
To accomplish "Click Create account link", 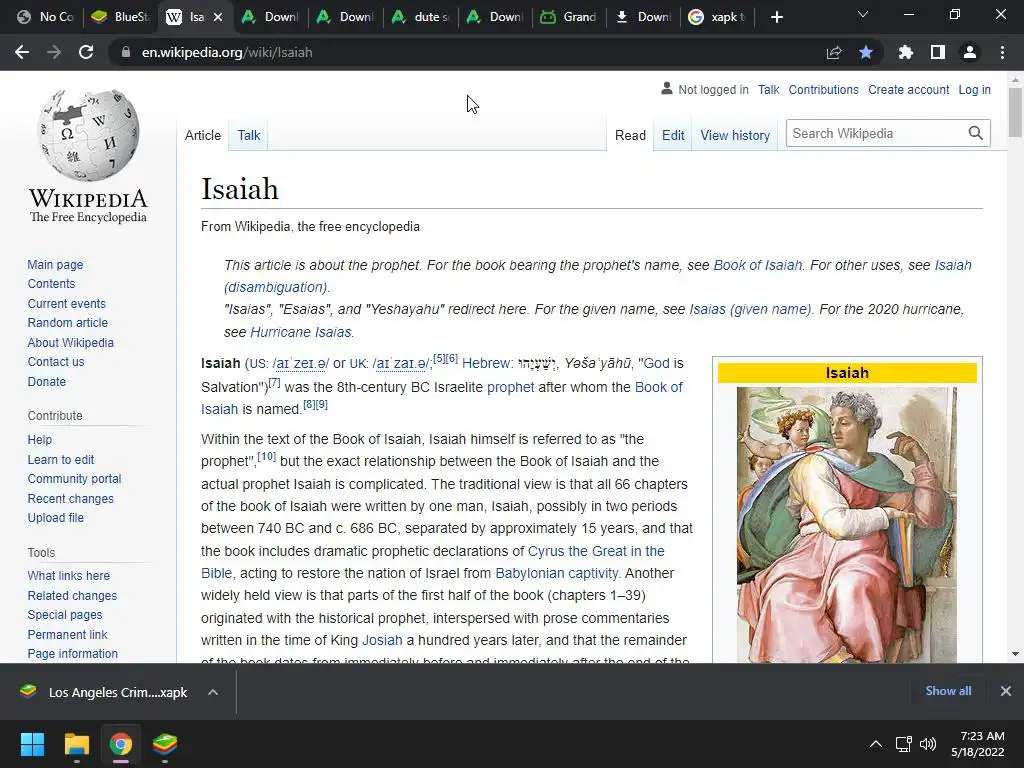I will [x=908, y=89].
